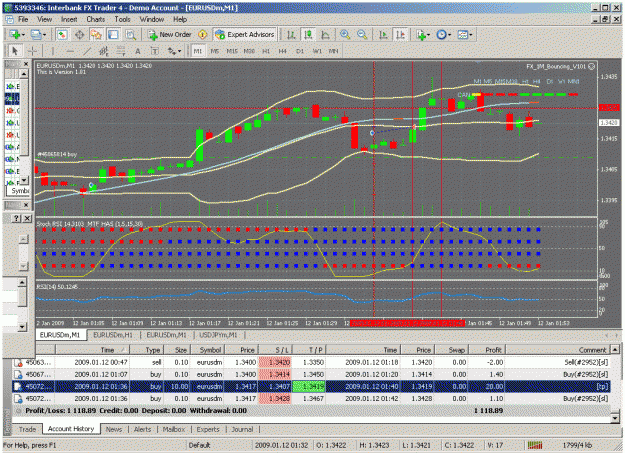
Task: Zoom out on the chart
Action: (362, 35)
